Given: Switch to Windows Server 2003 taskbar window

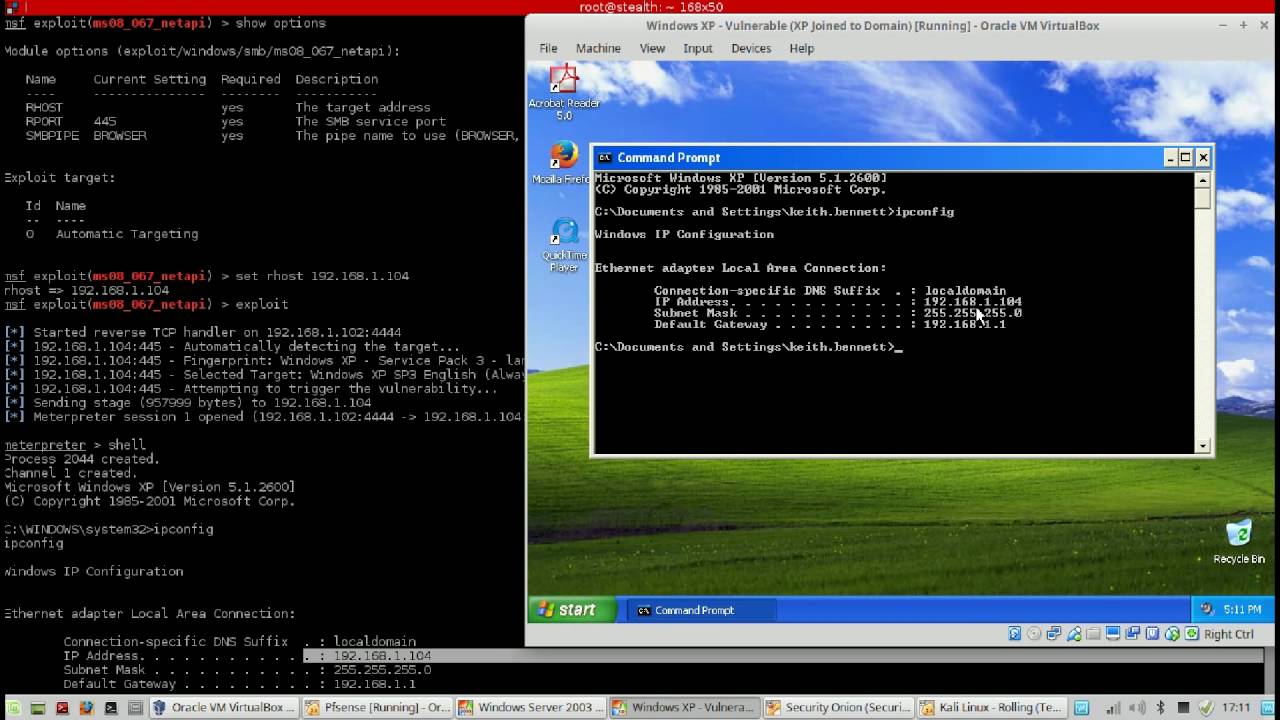Looking at the screenshot, I should [x=530, y=707].
